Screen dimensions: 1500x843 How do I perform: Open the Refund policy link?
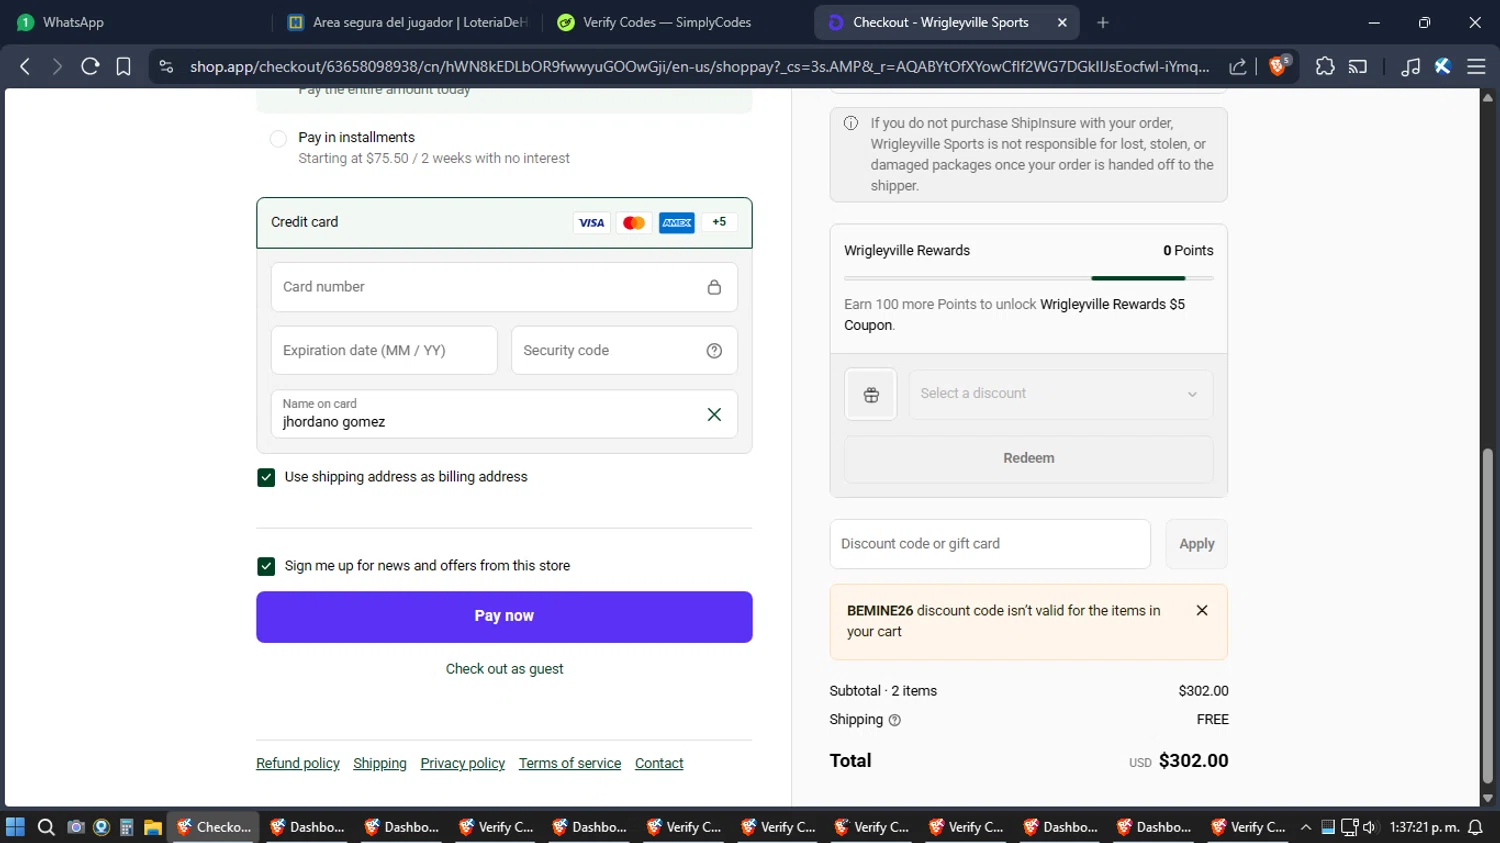[x=298, y=764]
